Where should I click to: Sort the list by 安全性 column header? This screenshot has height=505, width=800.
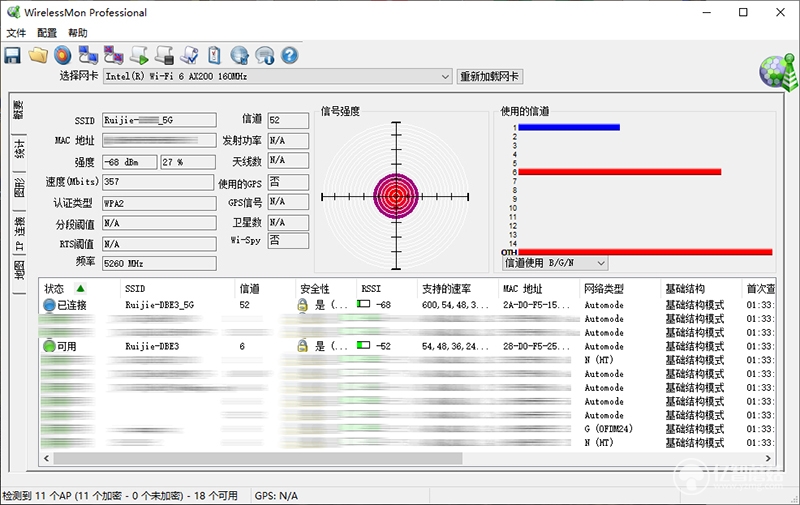click(326, 289)
